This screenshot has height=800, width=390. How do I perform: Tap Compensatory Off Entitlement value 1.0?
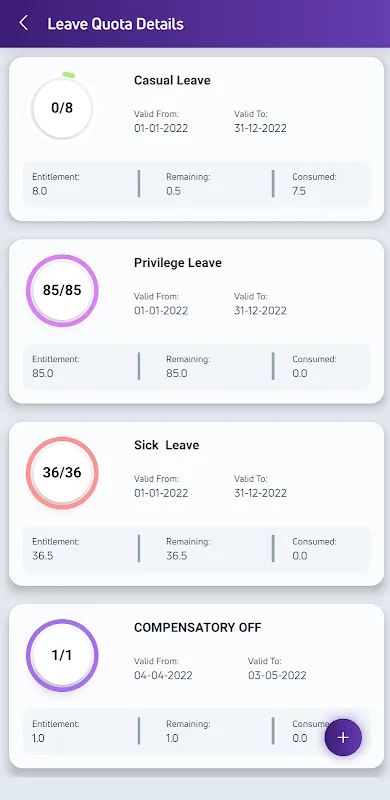pos(38,738)
